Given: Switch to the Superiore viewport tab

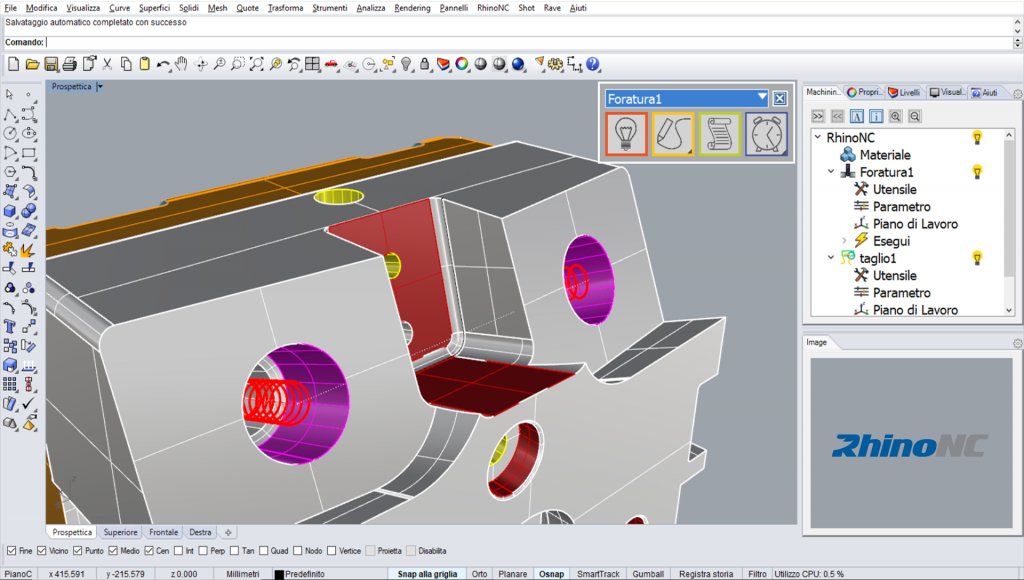Looking at the screenshot, I should [120, 532].
